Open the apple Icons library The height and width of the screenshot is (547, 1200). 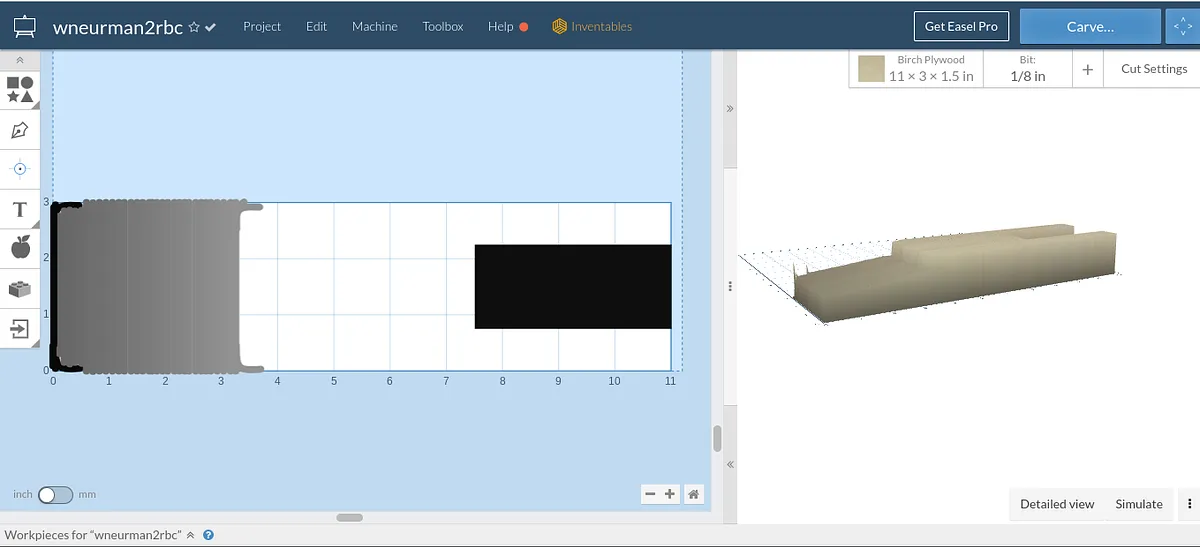coord(20,247)
